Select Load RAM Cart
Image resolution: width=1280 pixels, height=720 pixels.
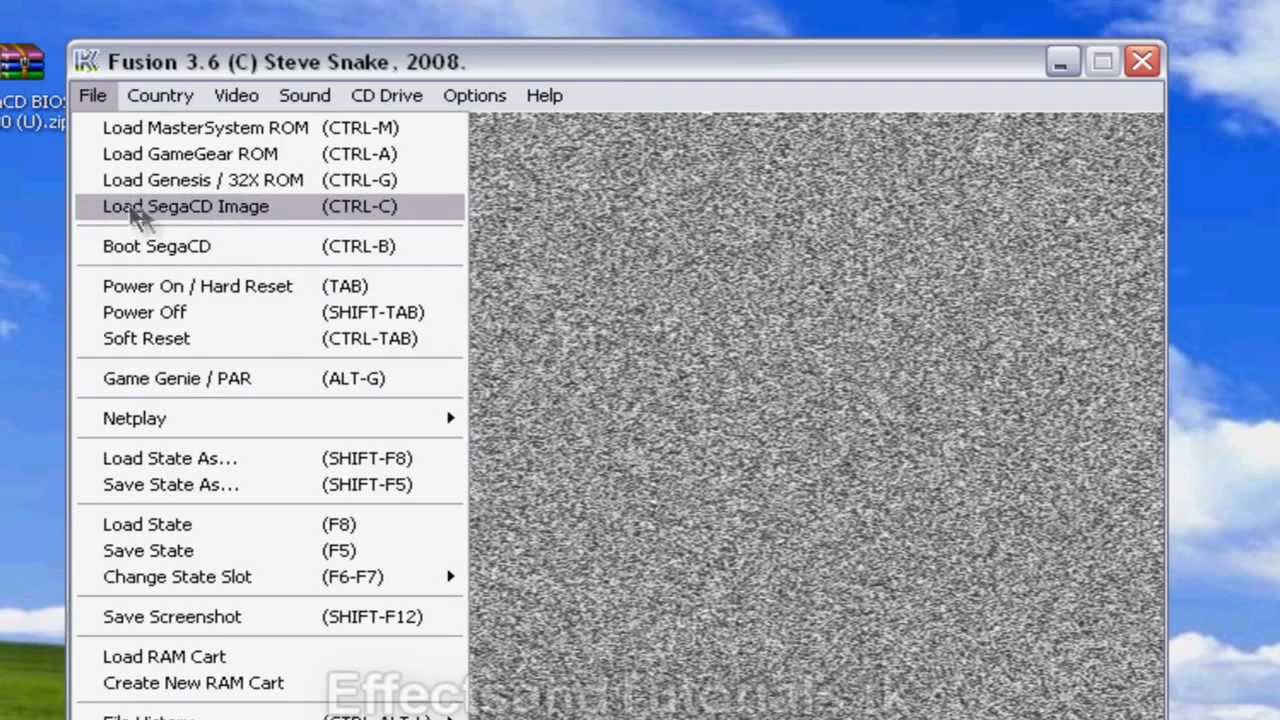click(x=270, y=656)
